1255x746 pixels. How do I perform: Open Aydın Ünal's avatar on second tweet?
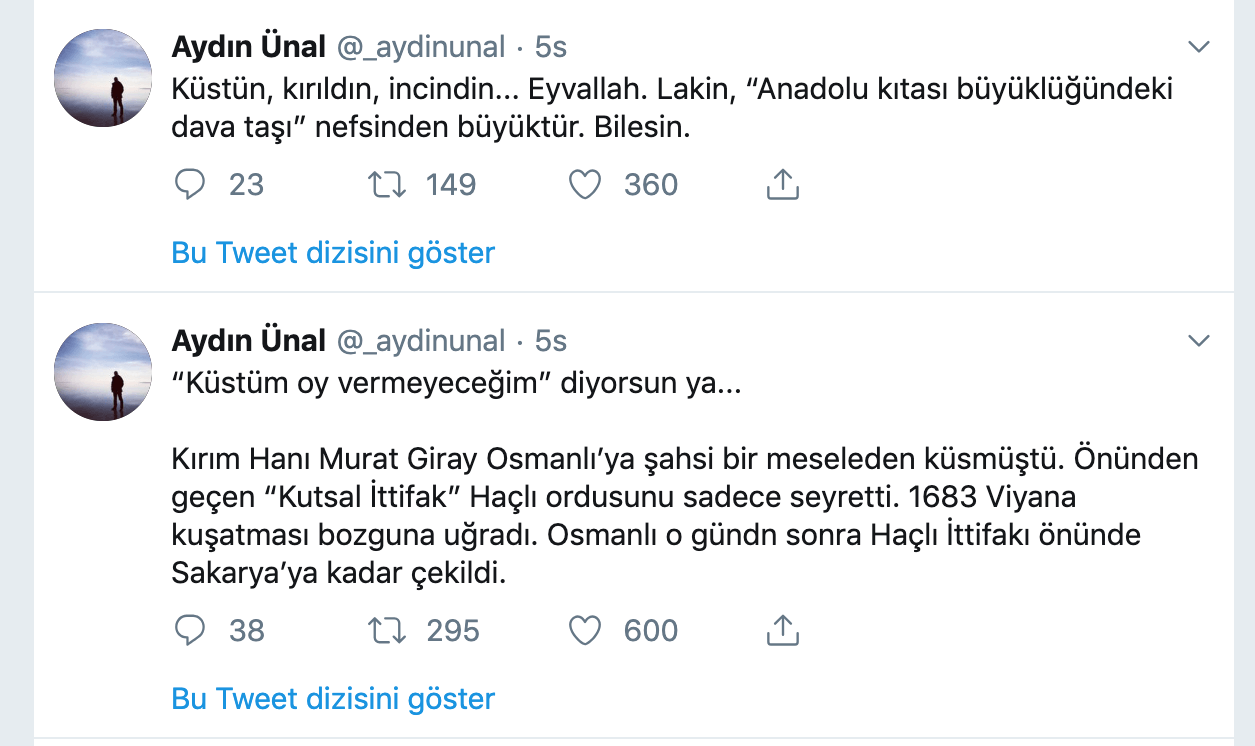coord(102,372)
